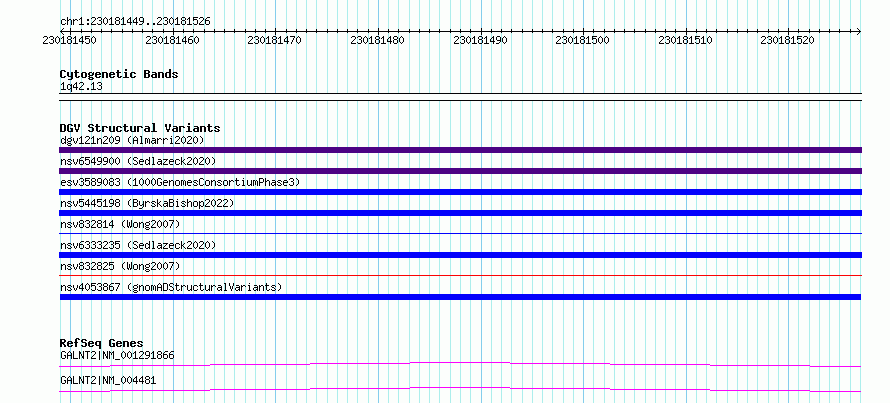The height and width of the screenshot is (403, 890).
Task: Select the RefSeq Genes track heading
Action: point(101,343)
